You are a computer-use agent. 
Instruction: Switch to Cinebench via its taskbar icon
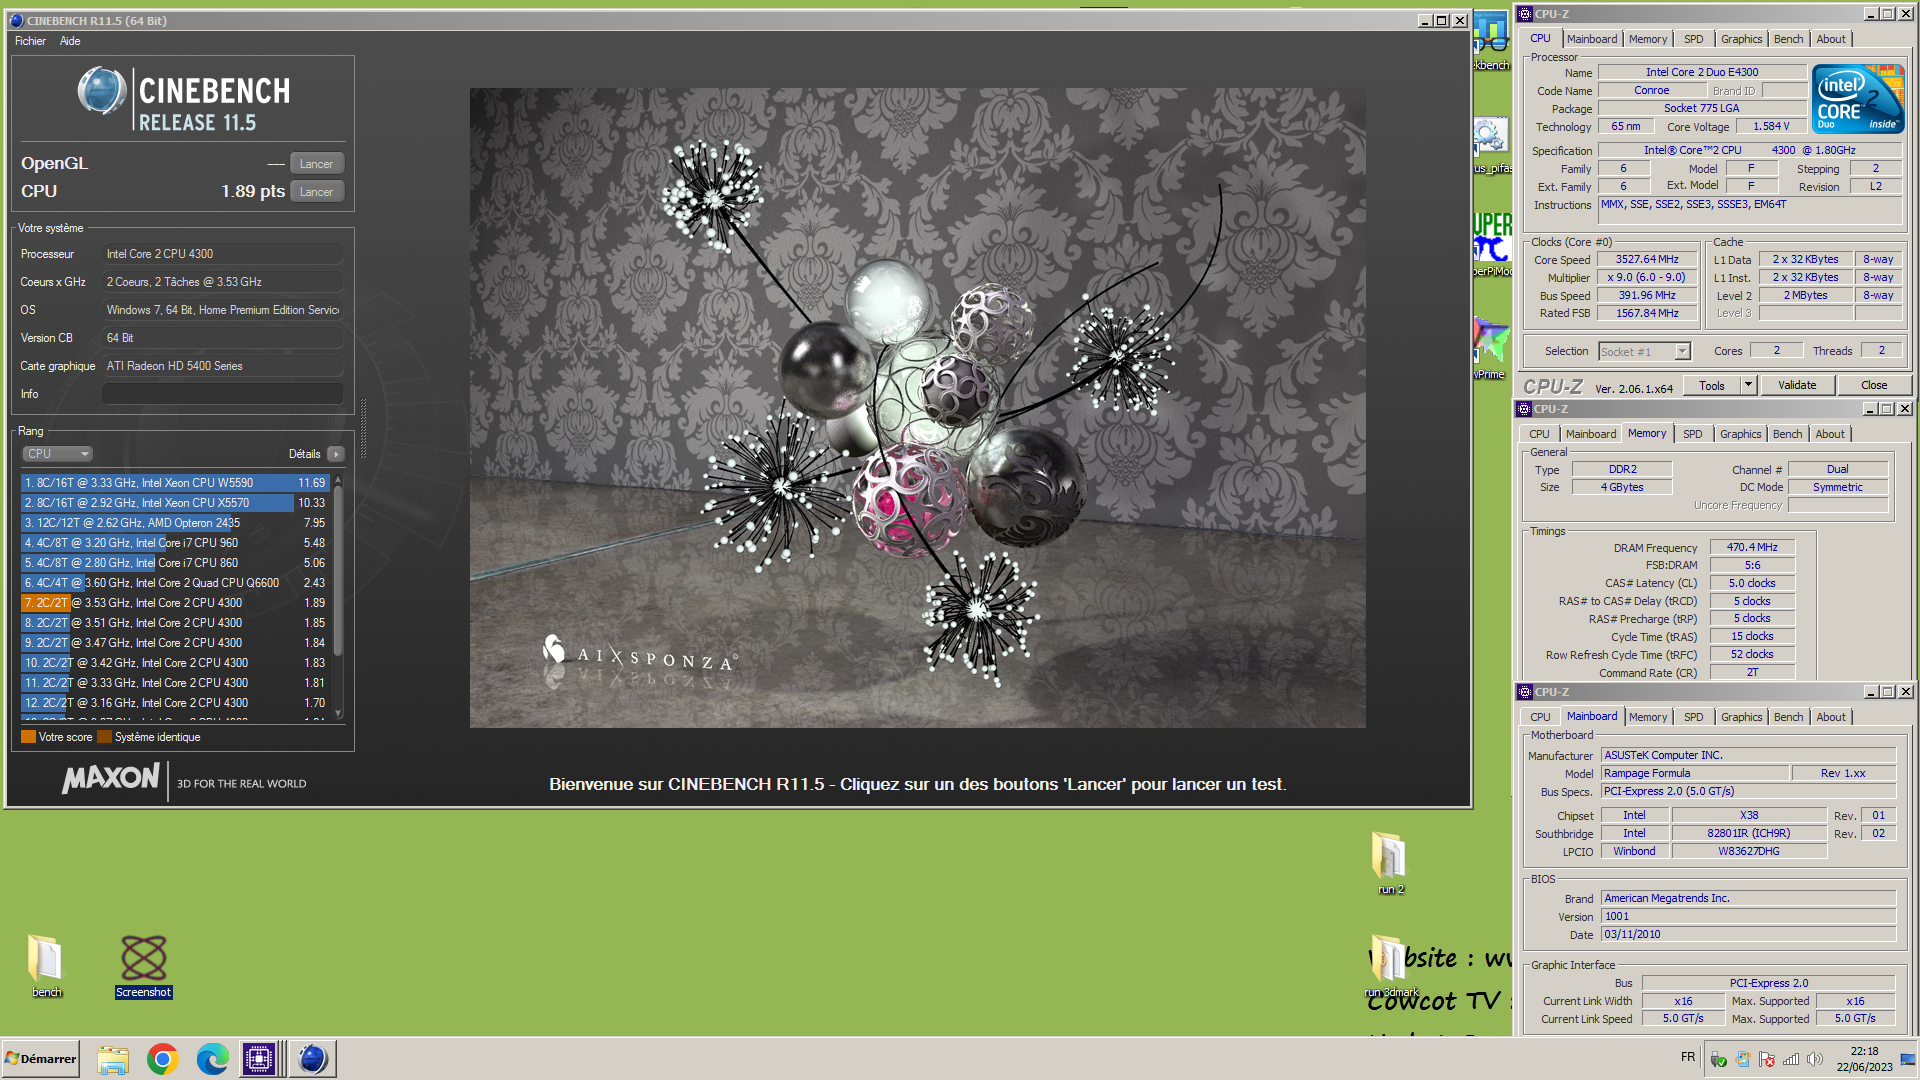coord(312,1059)
